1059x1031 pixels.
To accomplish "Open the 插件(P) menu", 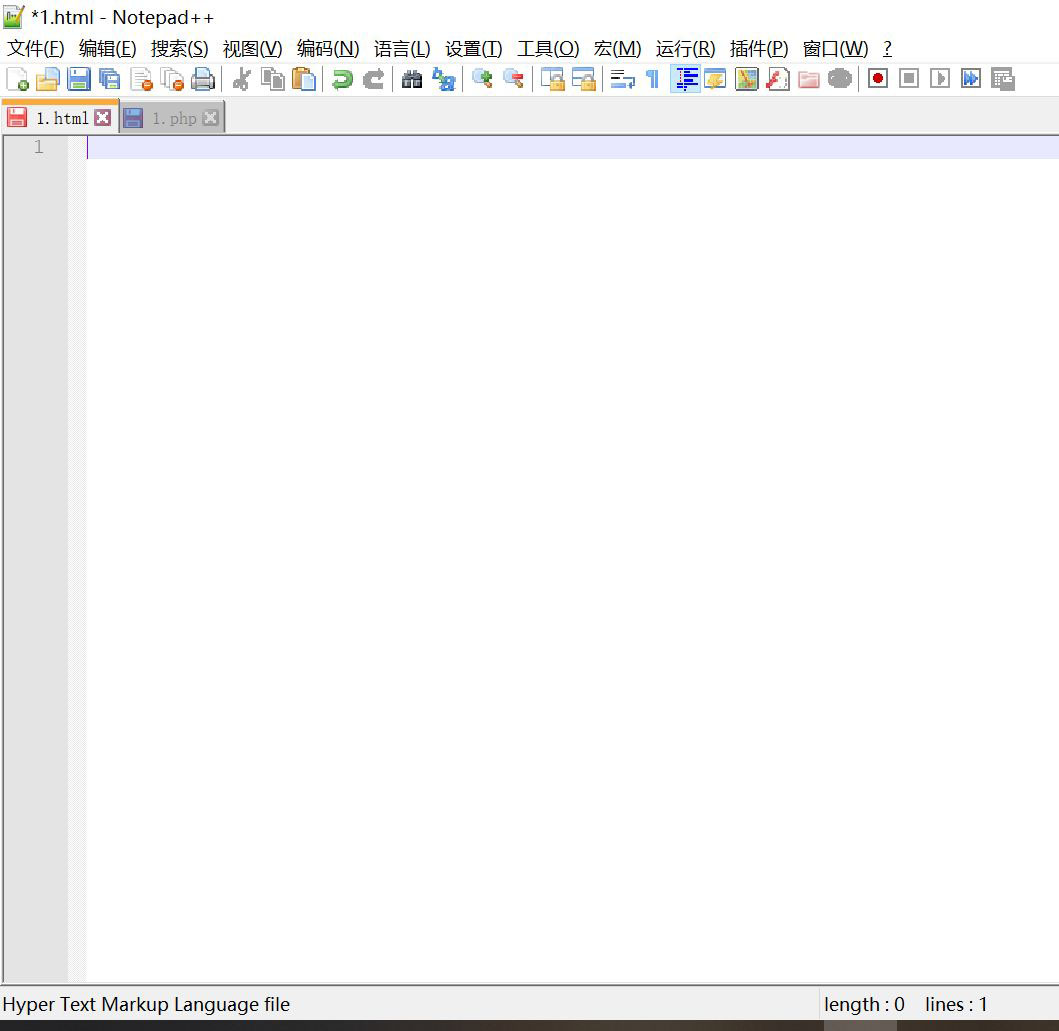I will pos(759,49).
